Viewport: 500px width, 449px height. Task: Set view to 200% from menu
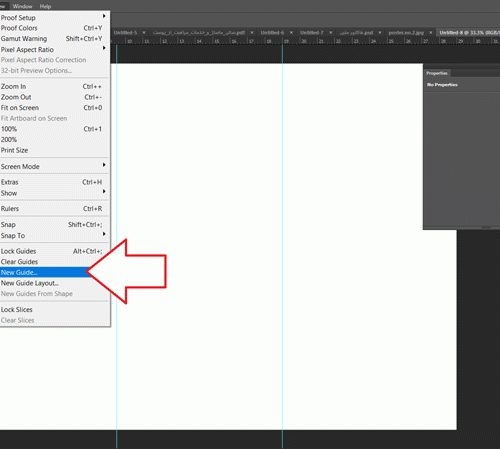tap(55, 140)
